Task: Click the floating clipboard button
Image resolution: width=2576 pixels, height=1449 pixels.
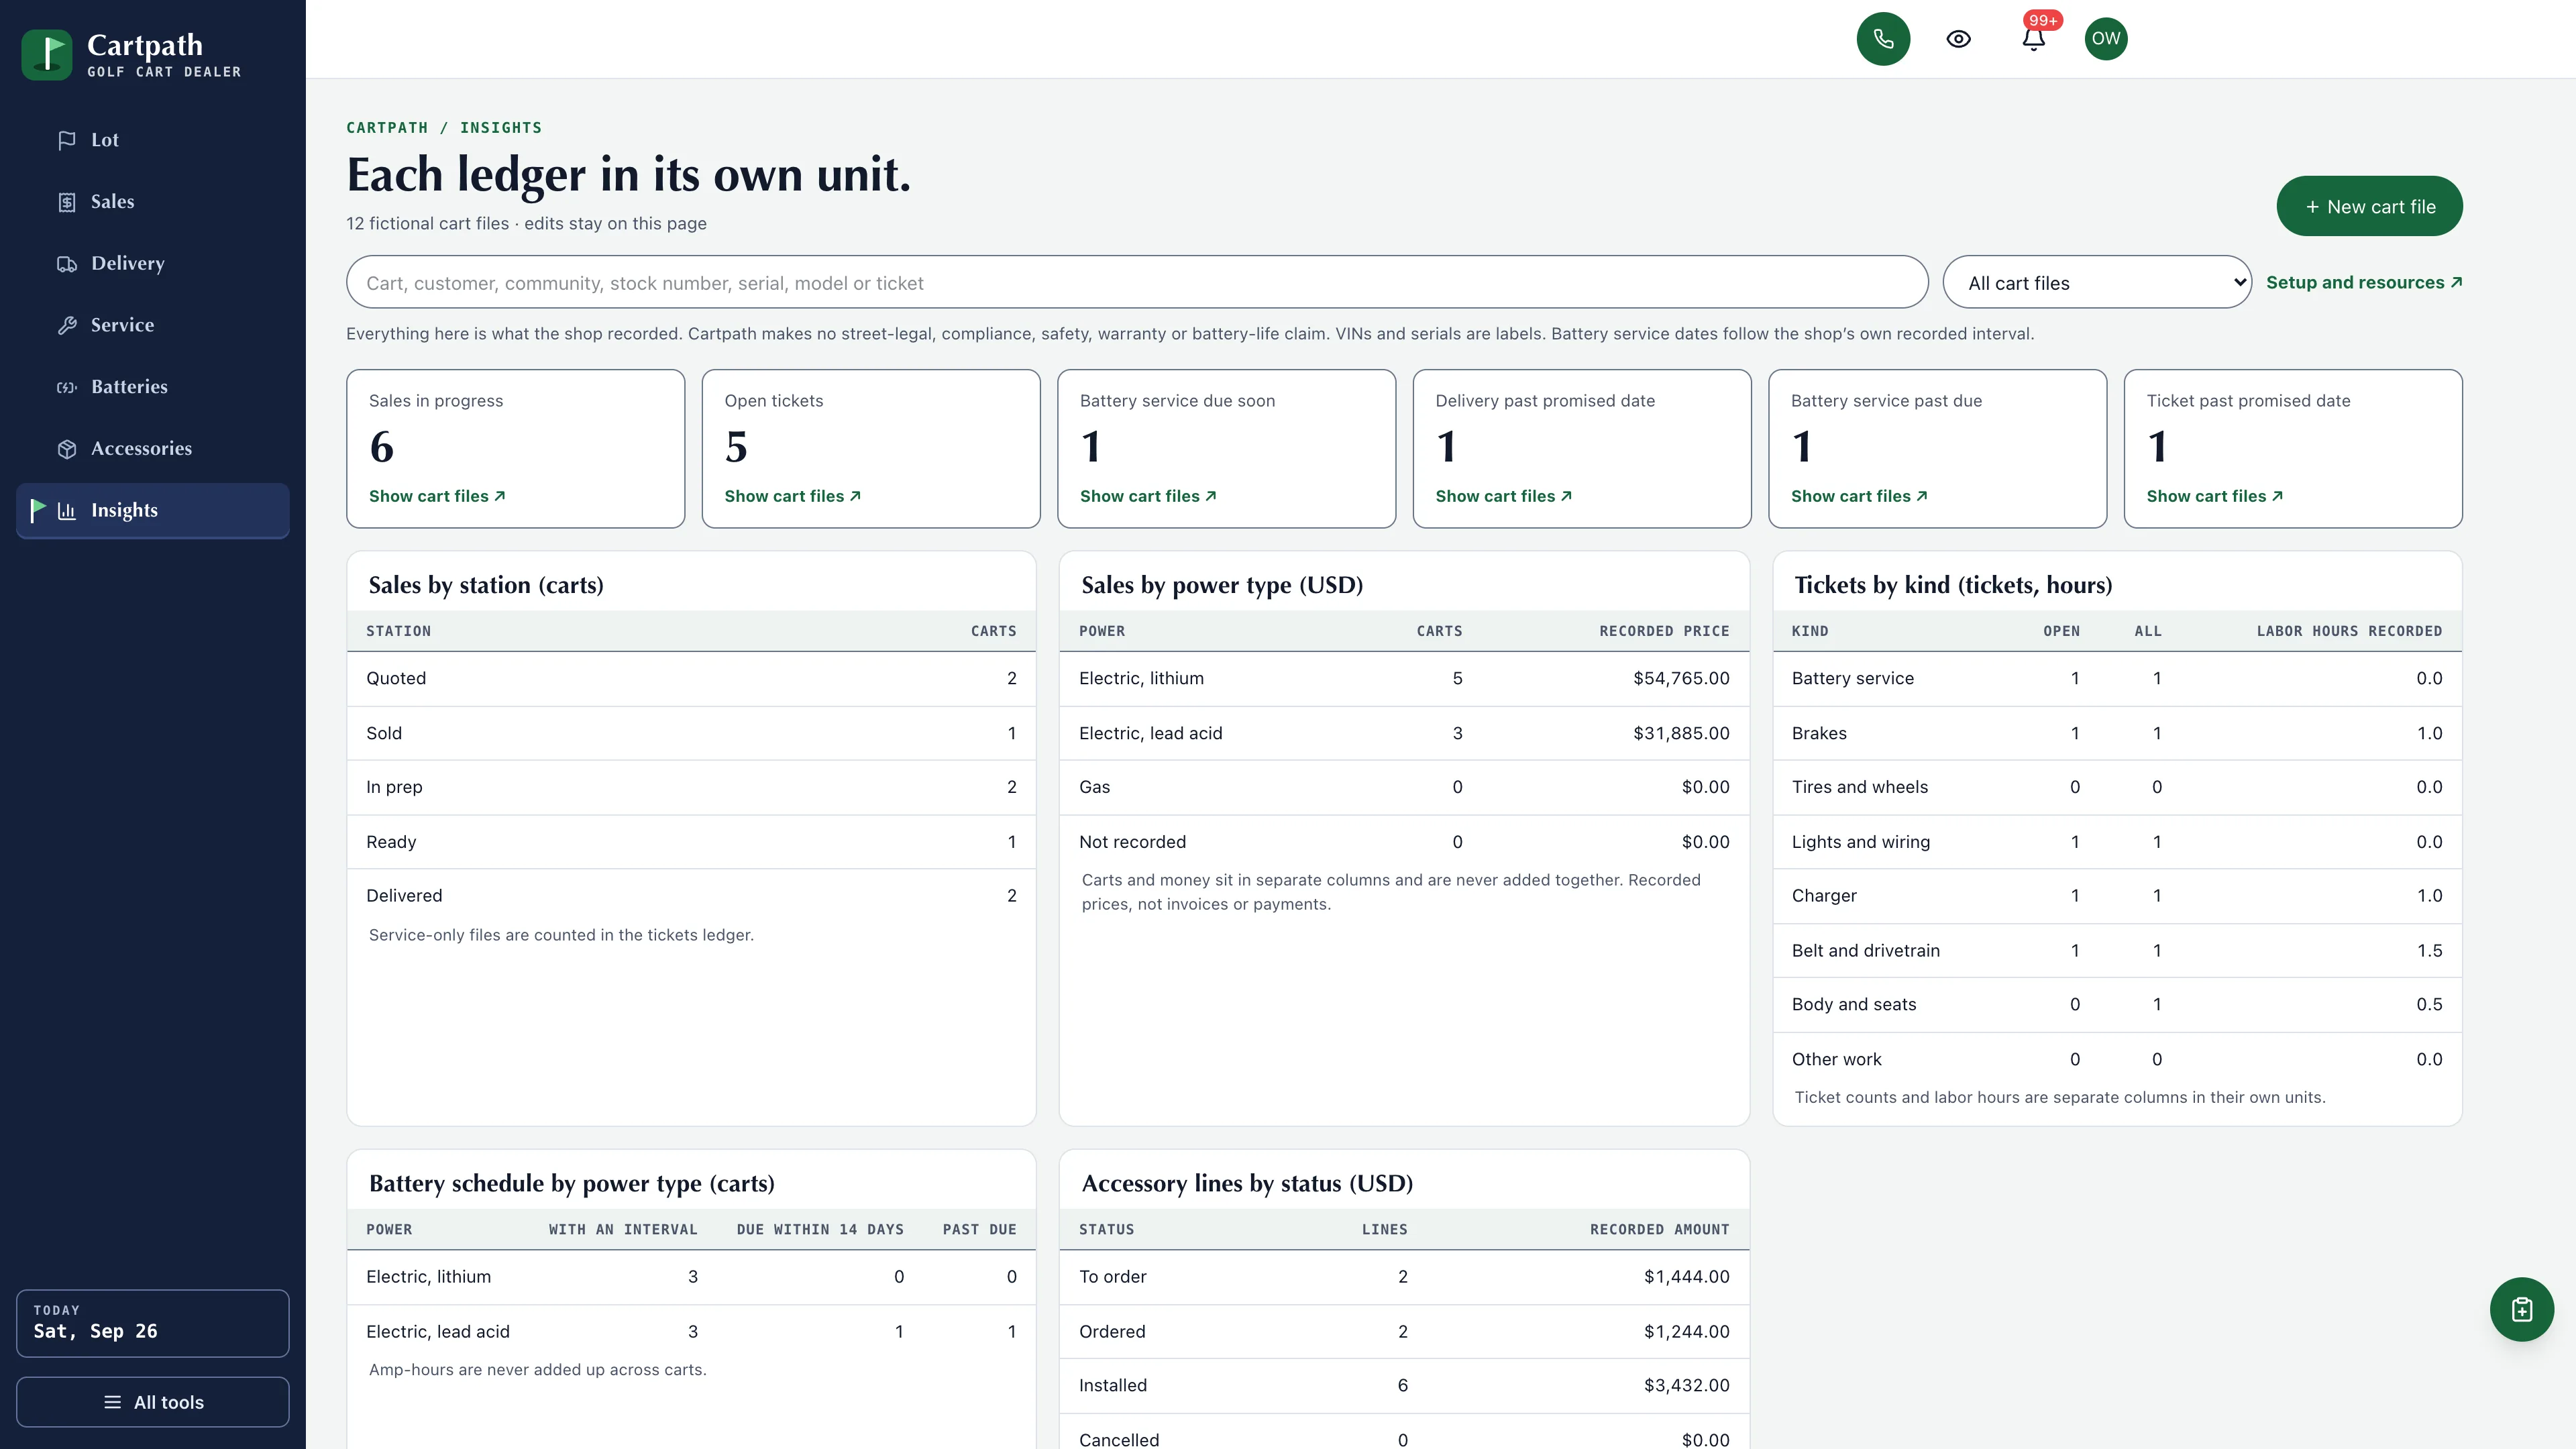Action: 2521,1309
